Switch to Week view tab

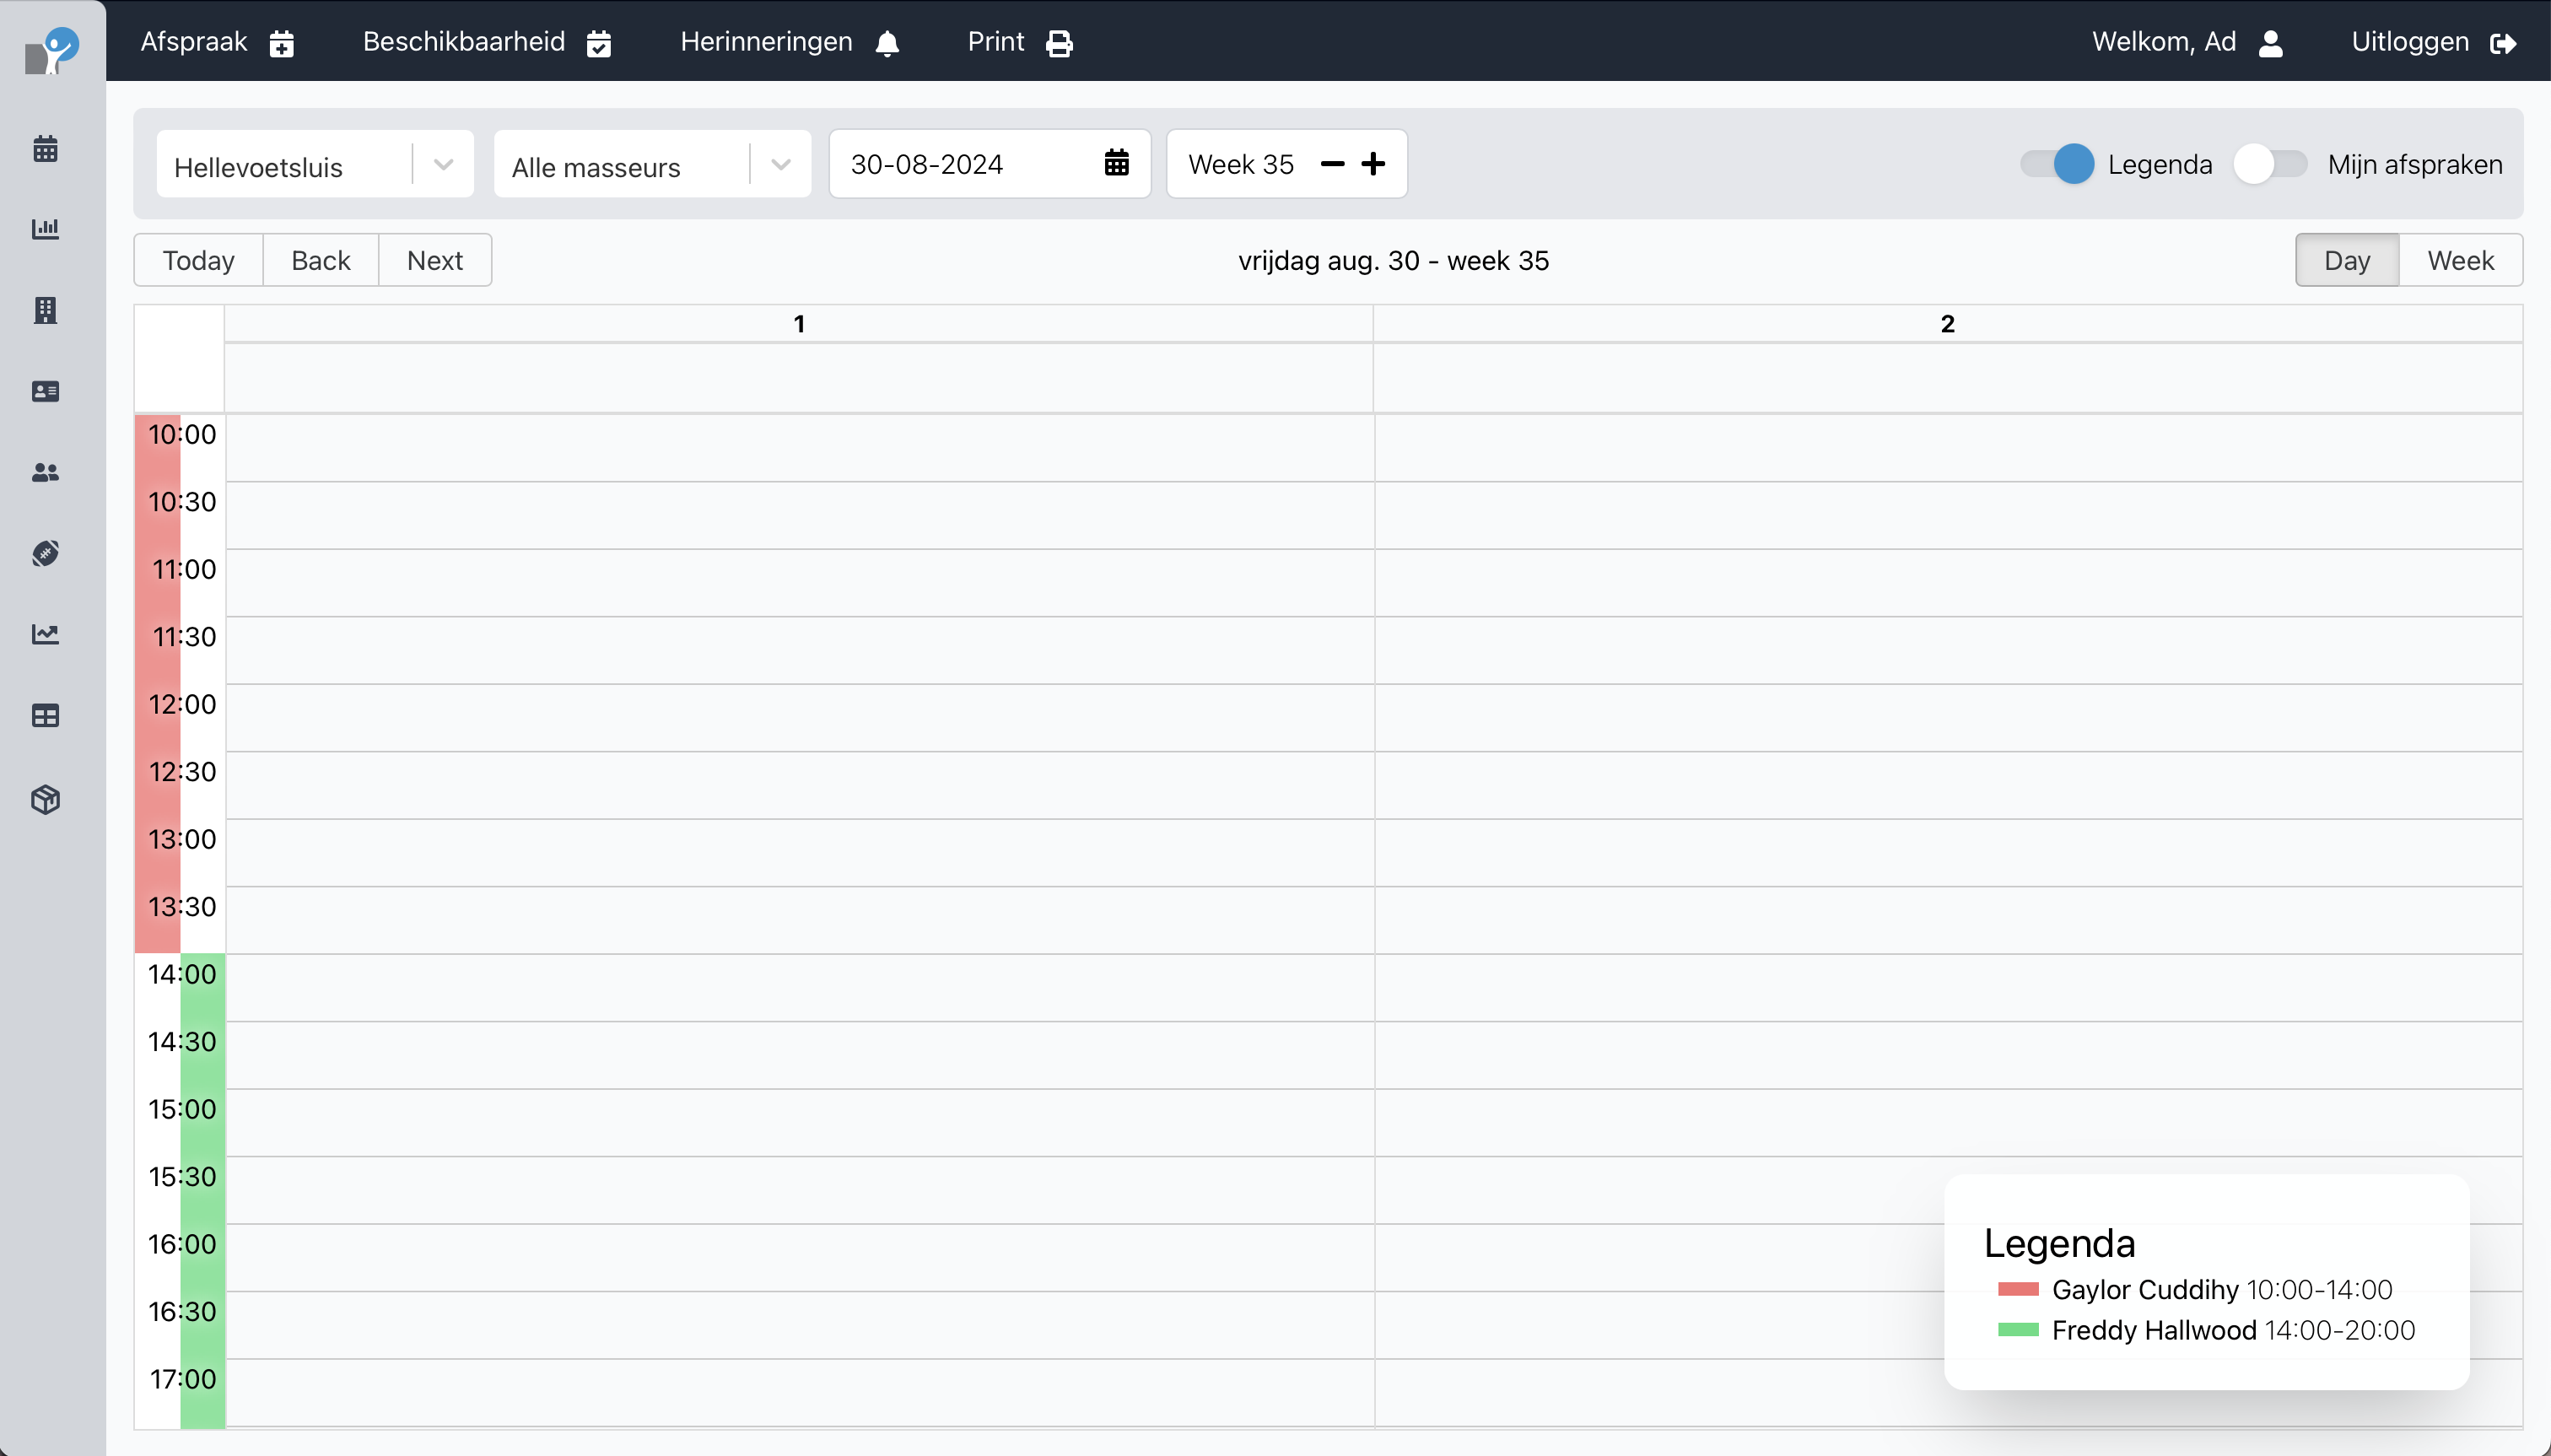click(2459, 261)
